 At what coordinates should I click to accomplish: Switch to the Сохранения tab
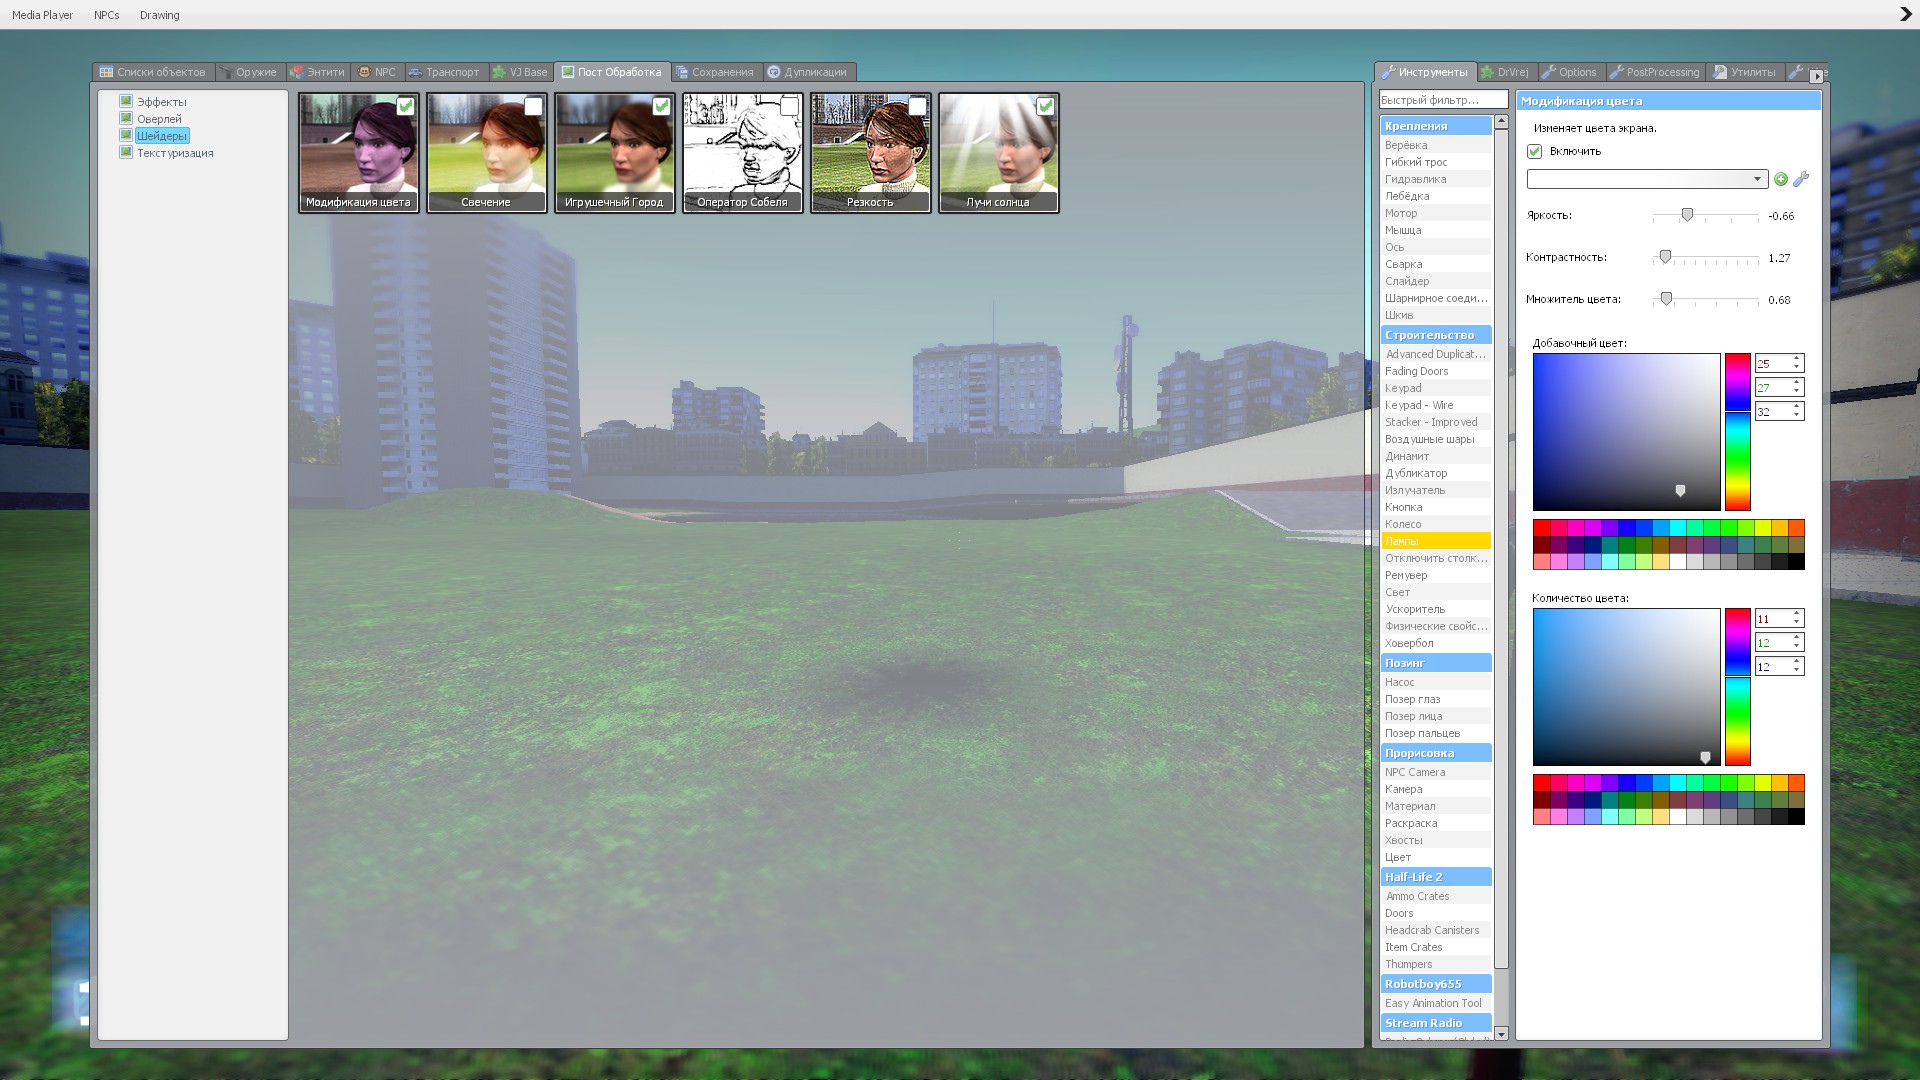716,72
